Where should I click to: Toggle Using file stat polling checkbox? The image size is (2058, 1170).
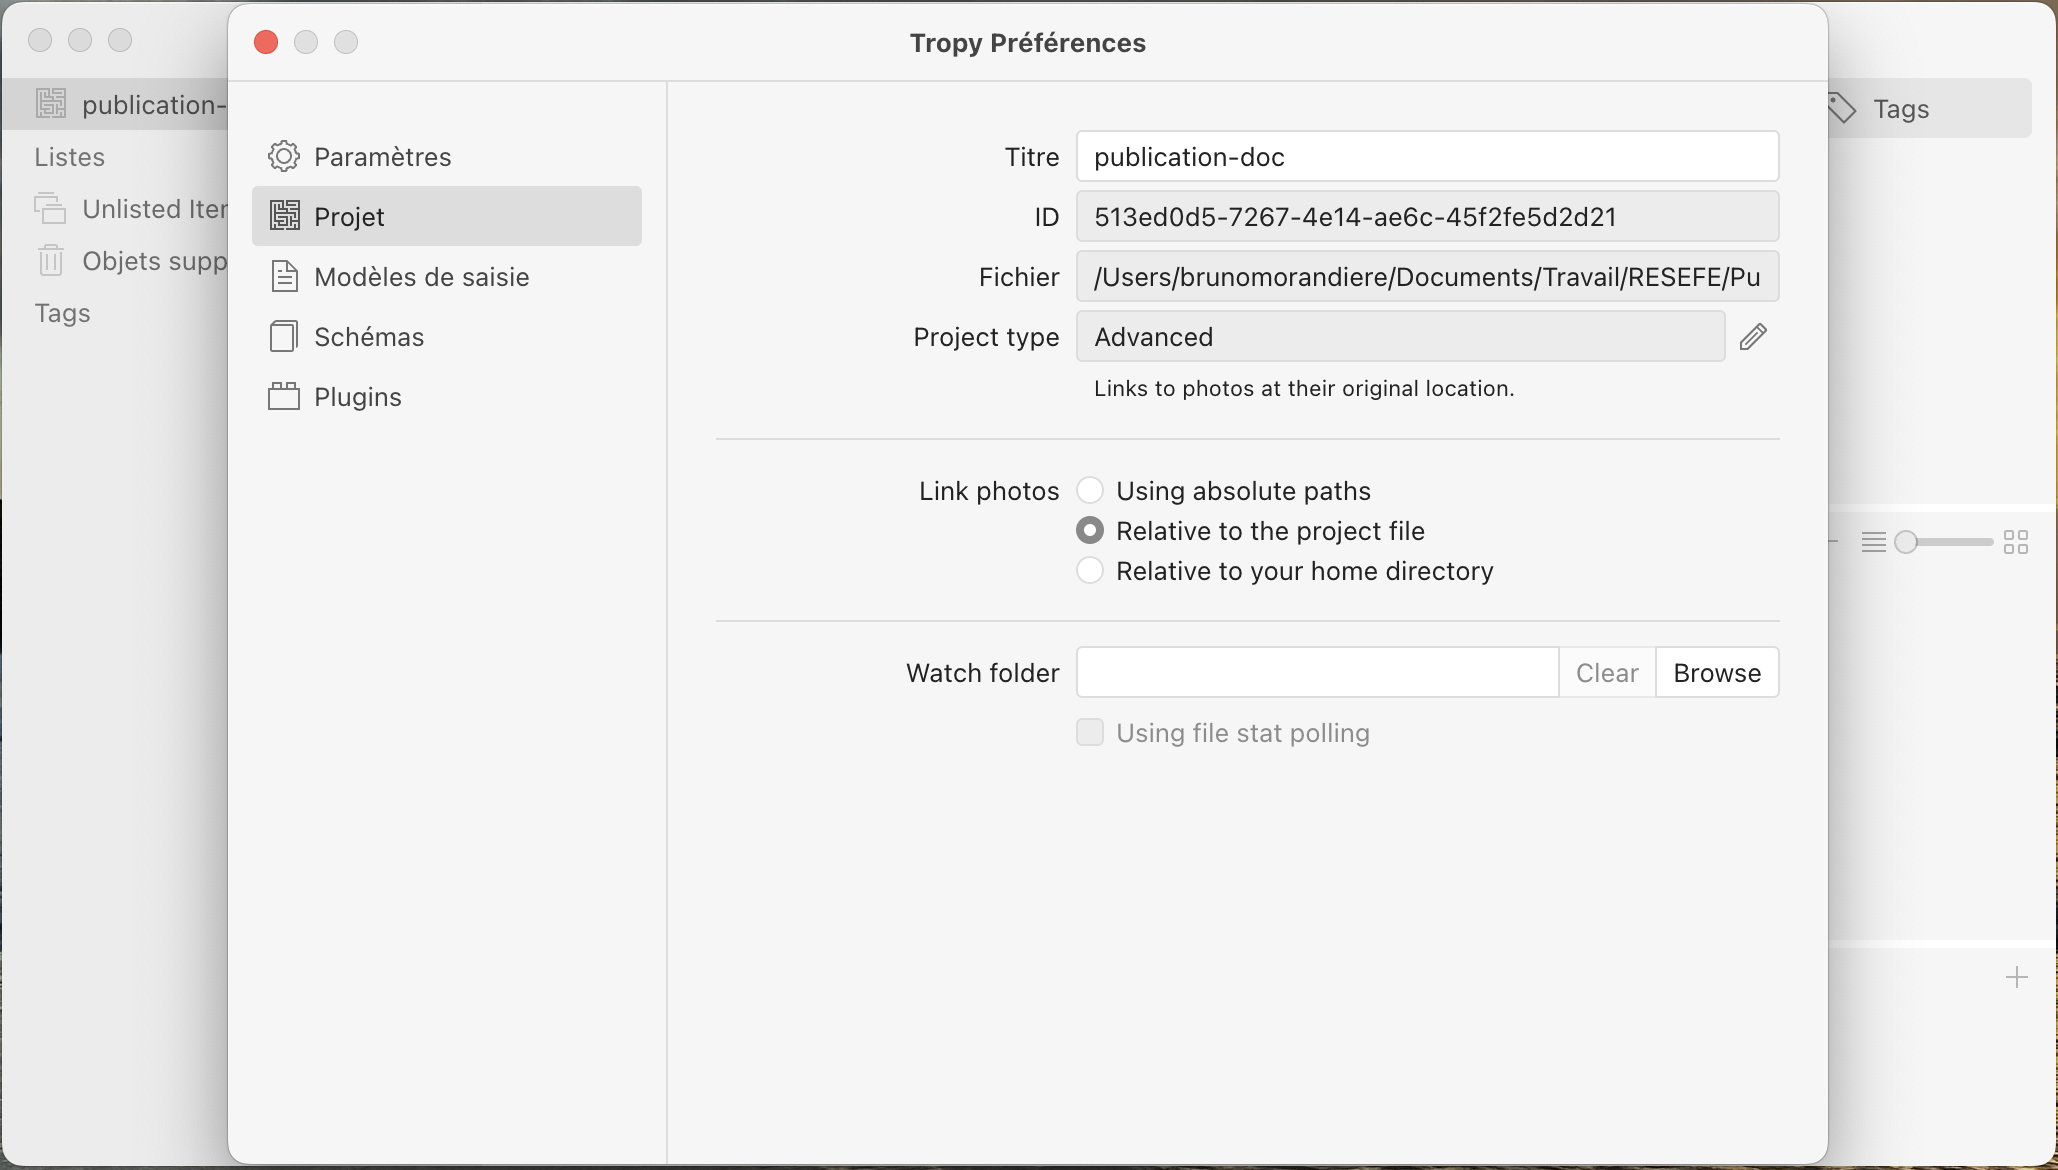1090,733
